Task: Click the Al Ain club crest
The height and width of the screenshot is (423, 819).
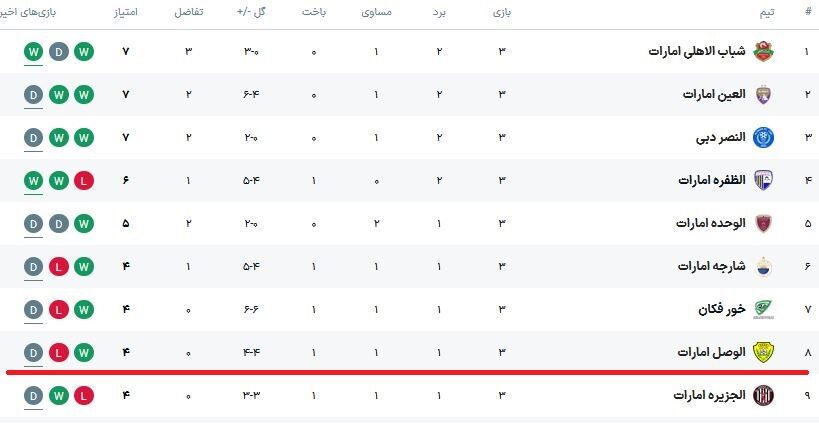Action: (x=763, y=94)
